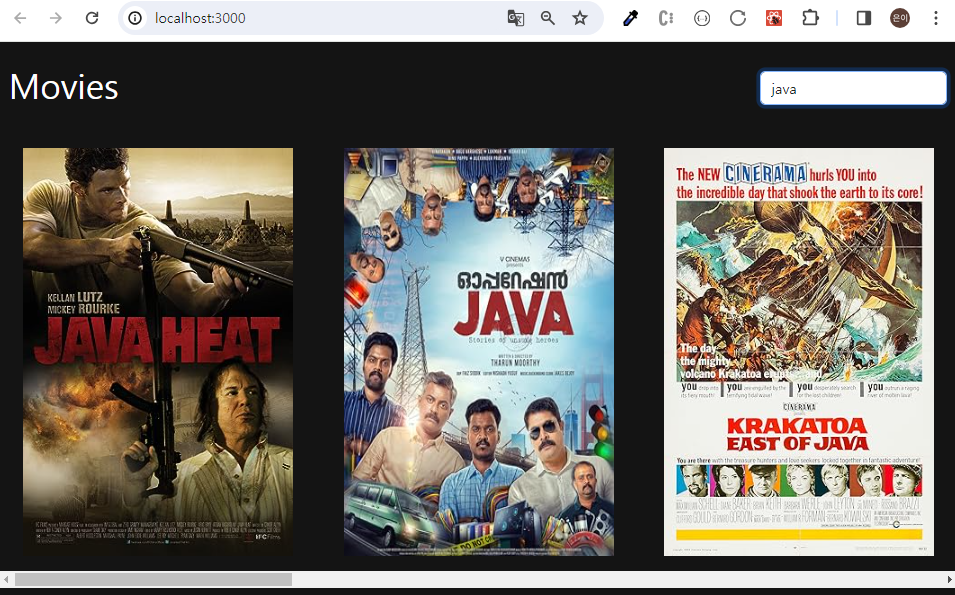Open the color picker eyedropper extension
955x595 pixels.
[x=630, y=18]
